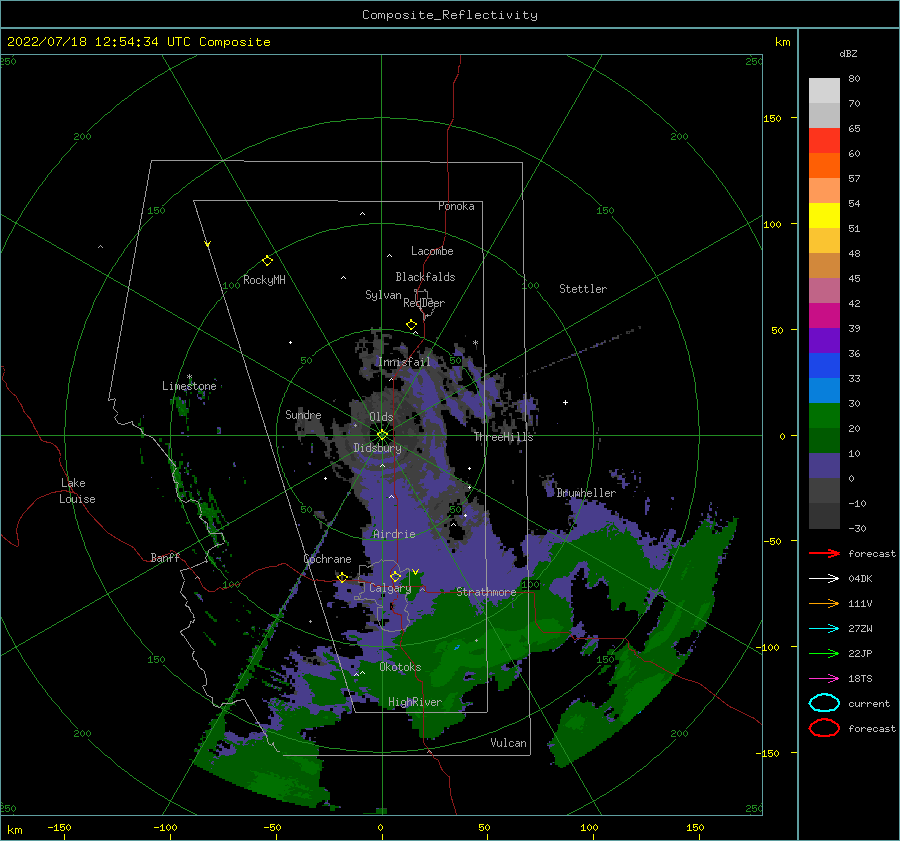Click the magenta 18TS arrow icon
This screenshot has width=900, height=841.
pyautogui.click(x=824, y=679)
